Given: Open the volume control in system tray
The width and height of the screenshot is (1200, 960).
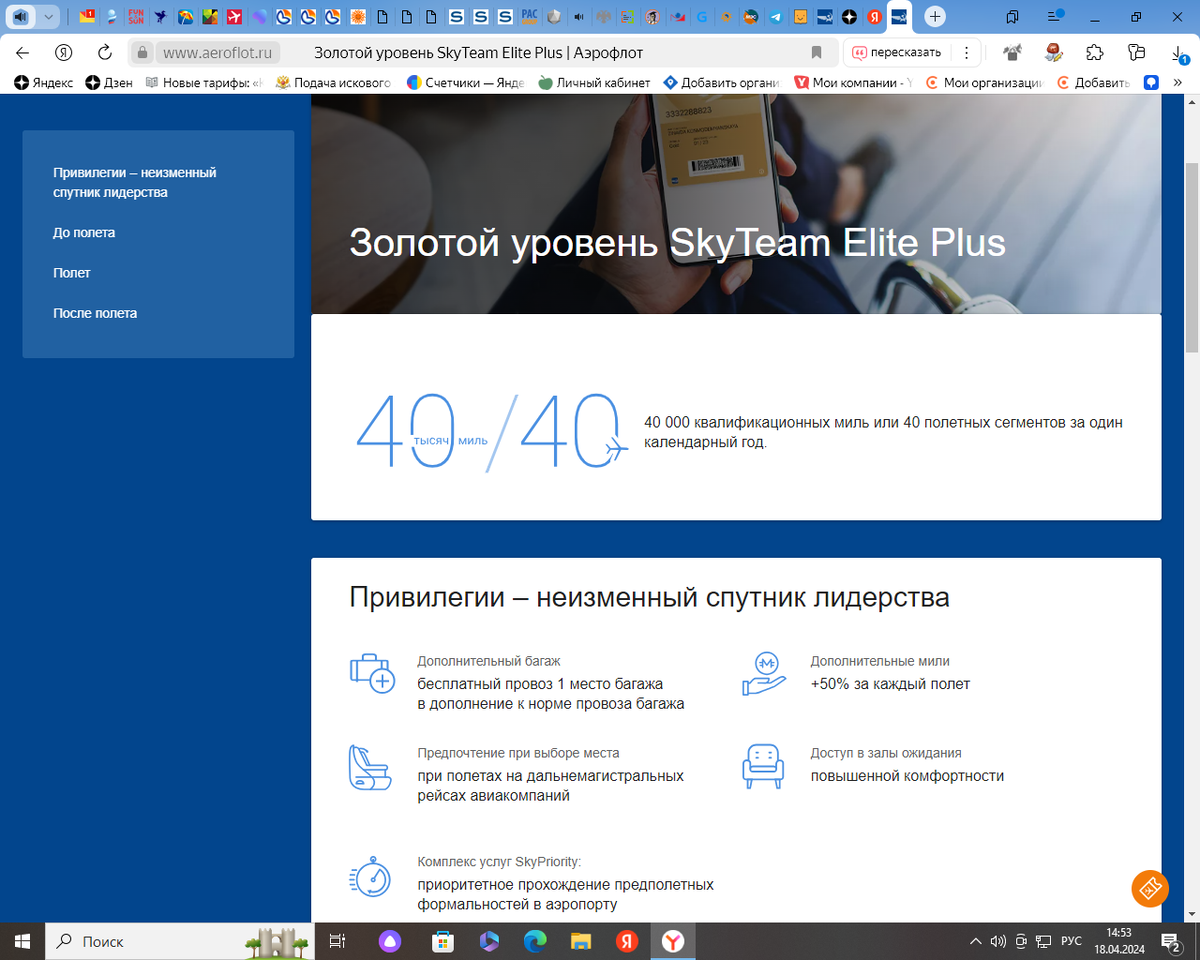Looking at the screenshot, I should 997,941.
